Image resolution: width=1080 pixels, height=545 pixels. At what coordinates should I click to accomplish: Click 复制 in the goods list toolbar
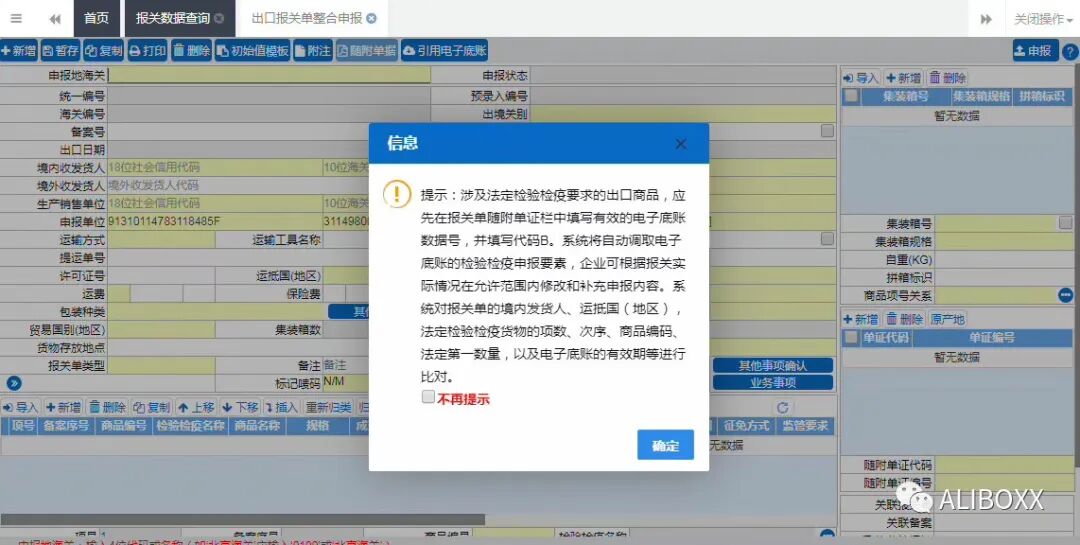point(152,407)
